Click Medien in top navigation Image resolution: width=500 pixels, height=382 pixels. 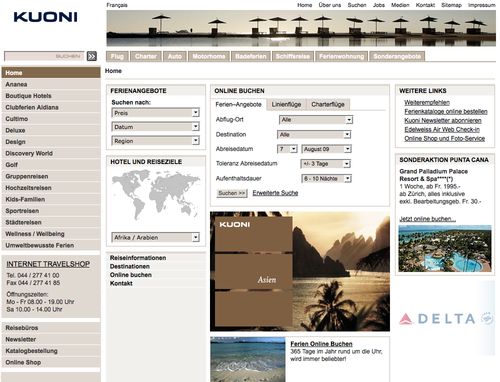pos(400,5)
